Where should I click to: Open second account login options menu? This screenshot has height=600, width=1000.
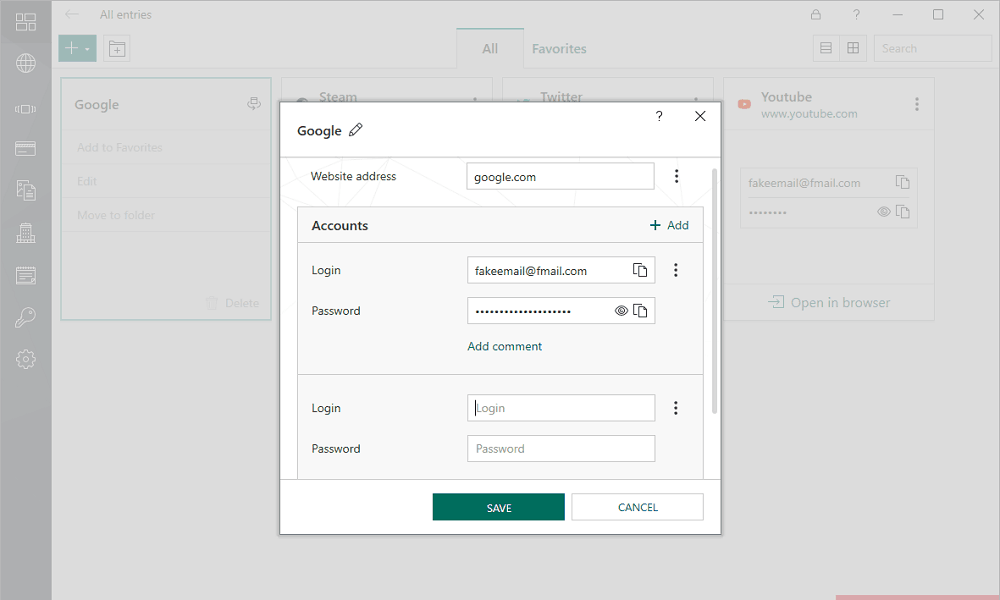click(x=676, y=408)
